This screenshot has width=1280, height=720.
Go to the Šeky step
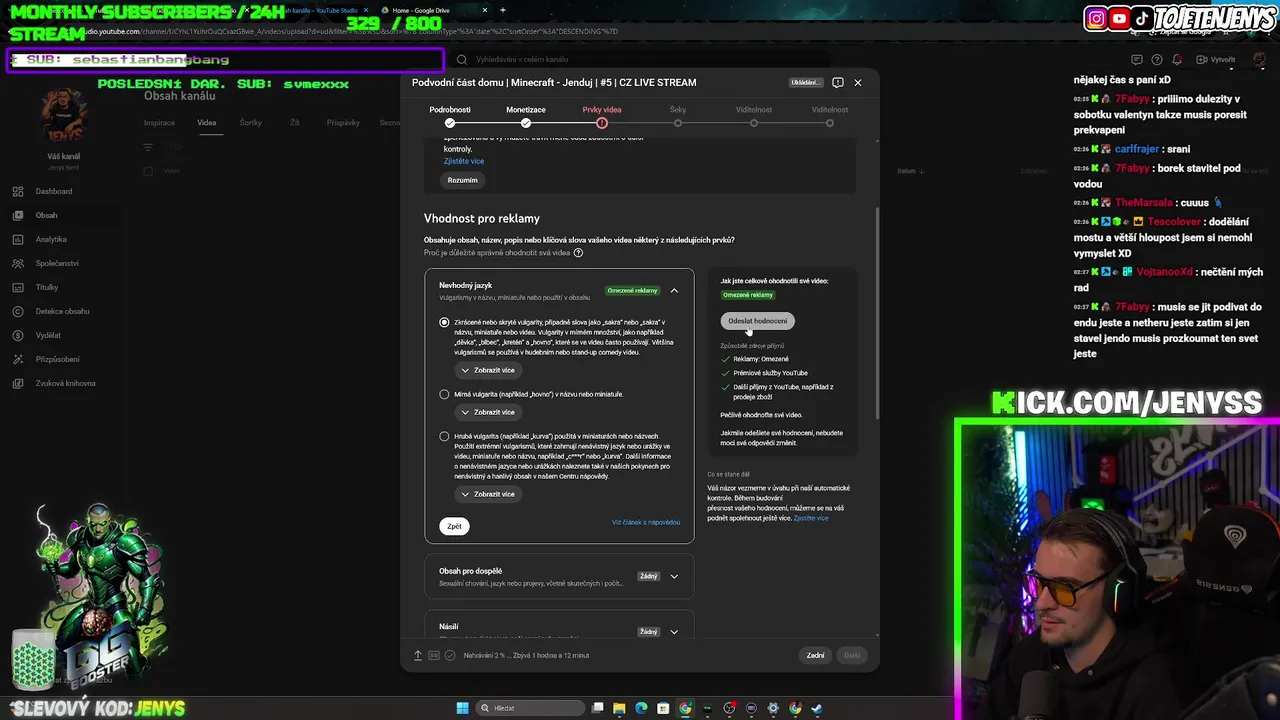click(x=678, y=115)
